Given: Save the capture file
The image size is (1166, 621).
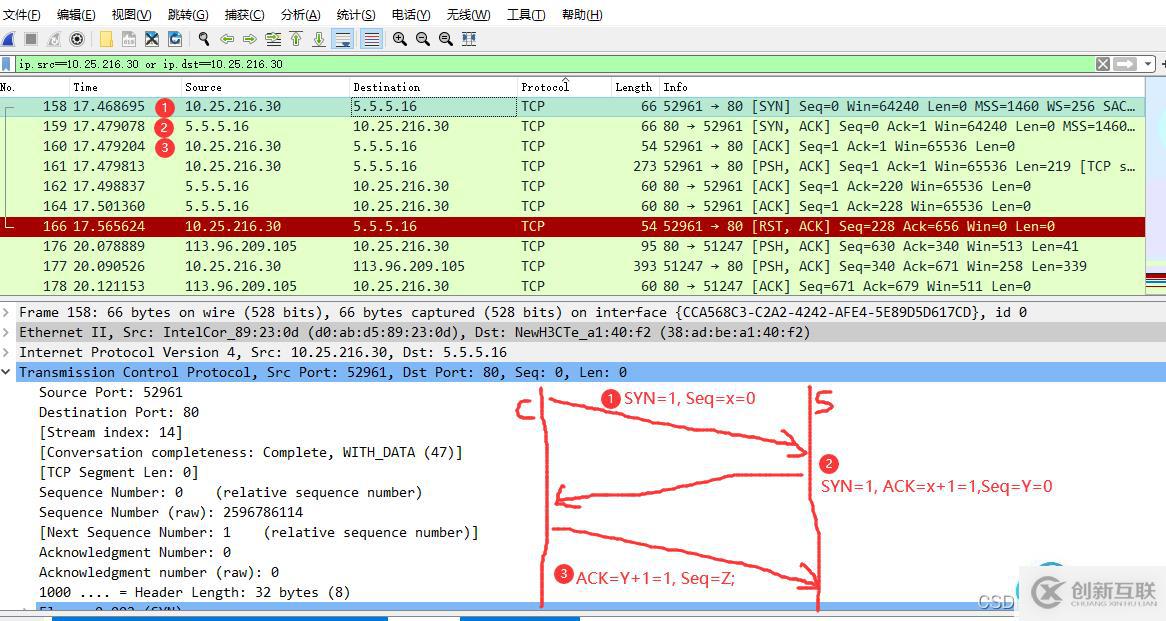Looking at the screenshot, I should [x=129, y=39].
